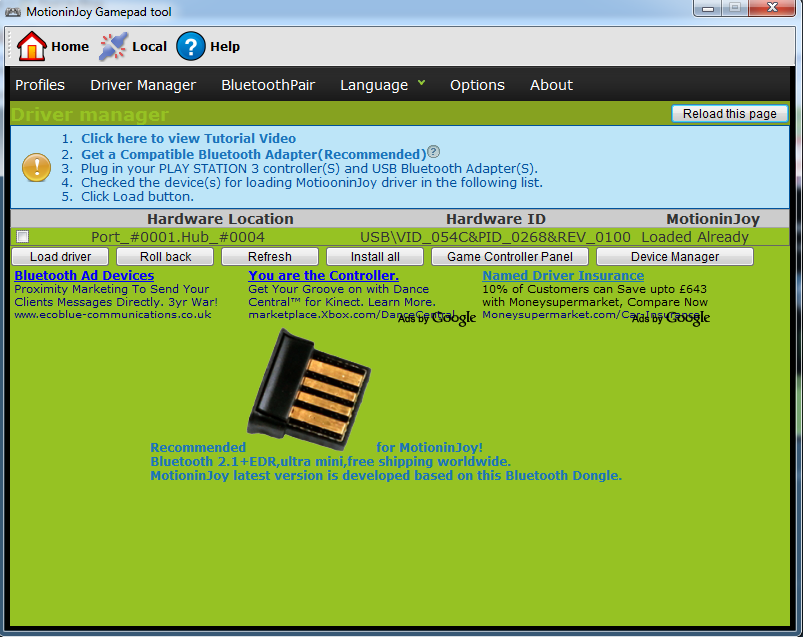This screenshot has width=804, height=638.
Task: Switch to the Driver Manager menu
Action: click(143, 85)
